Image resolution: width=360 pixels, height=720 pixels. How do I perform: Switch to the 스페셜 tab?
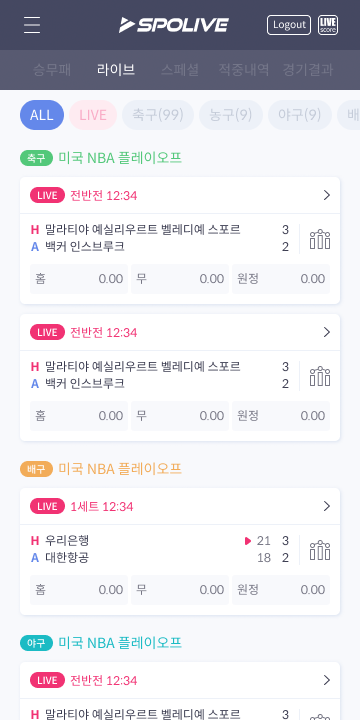180,70
